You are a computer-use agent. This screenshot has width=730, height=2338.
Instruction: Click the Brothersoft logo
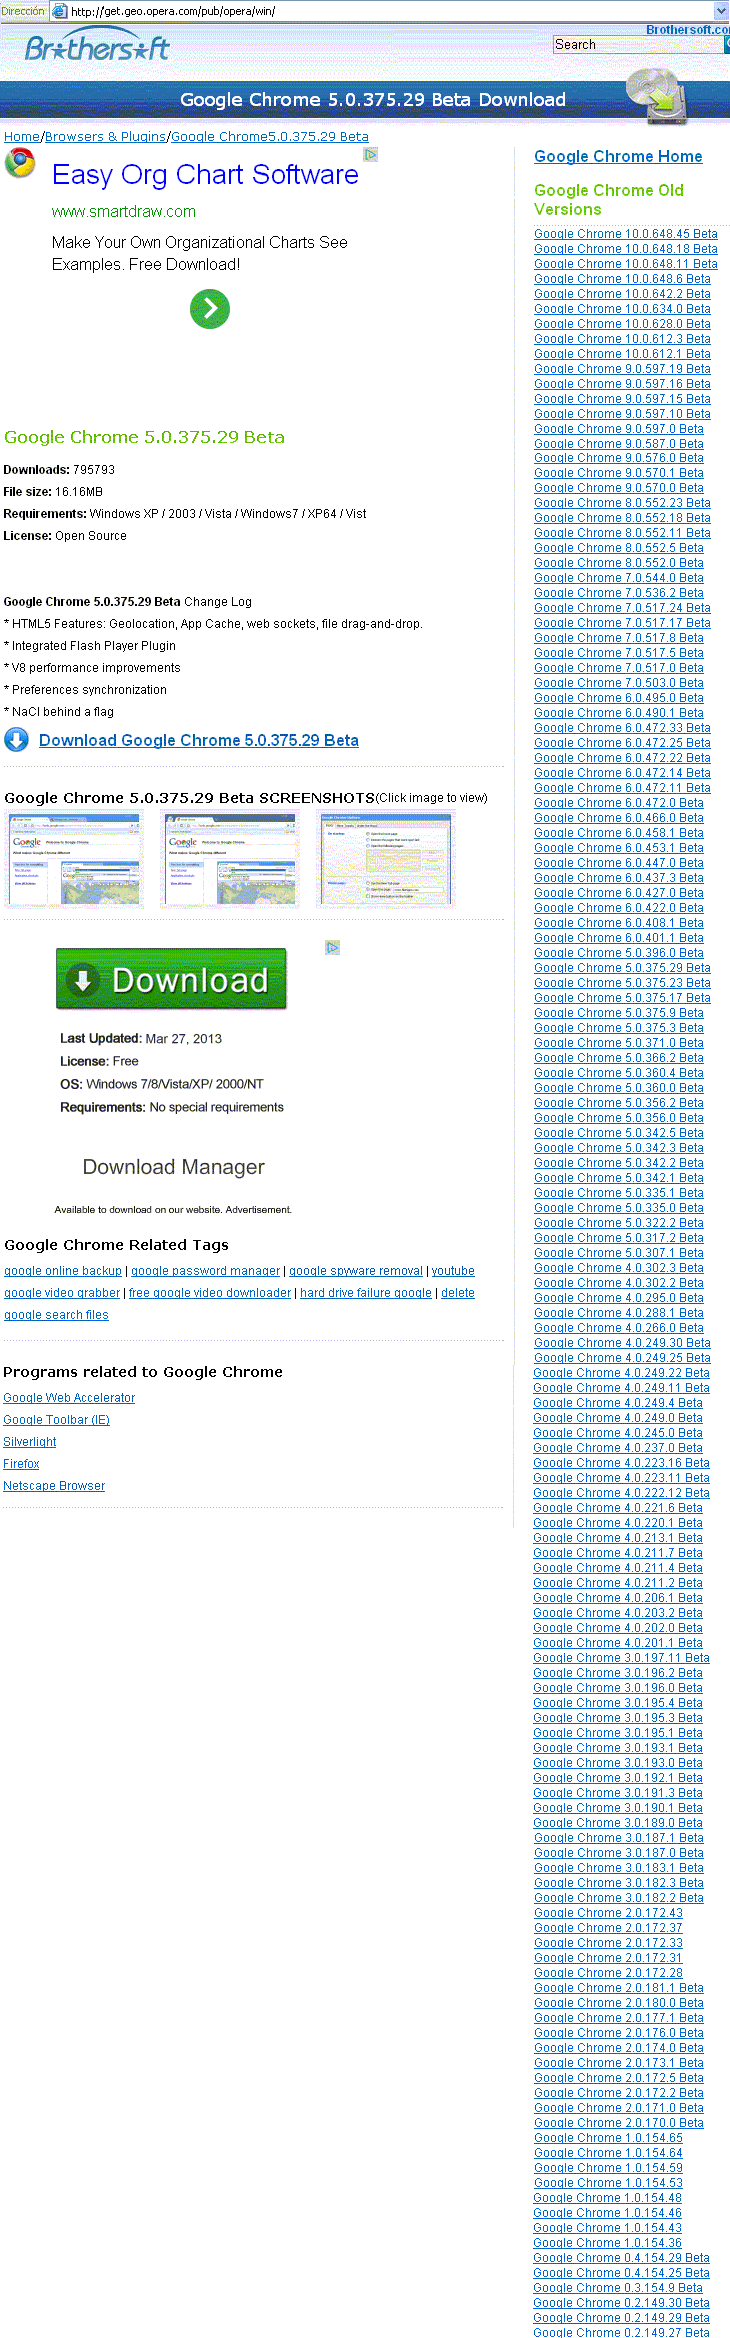click(97, 46)
